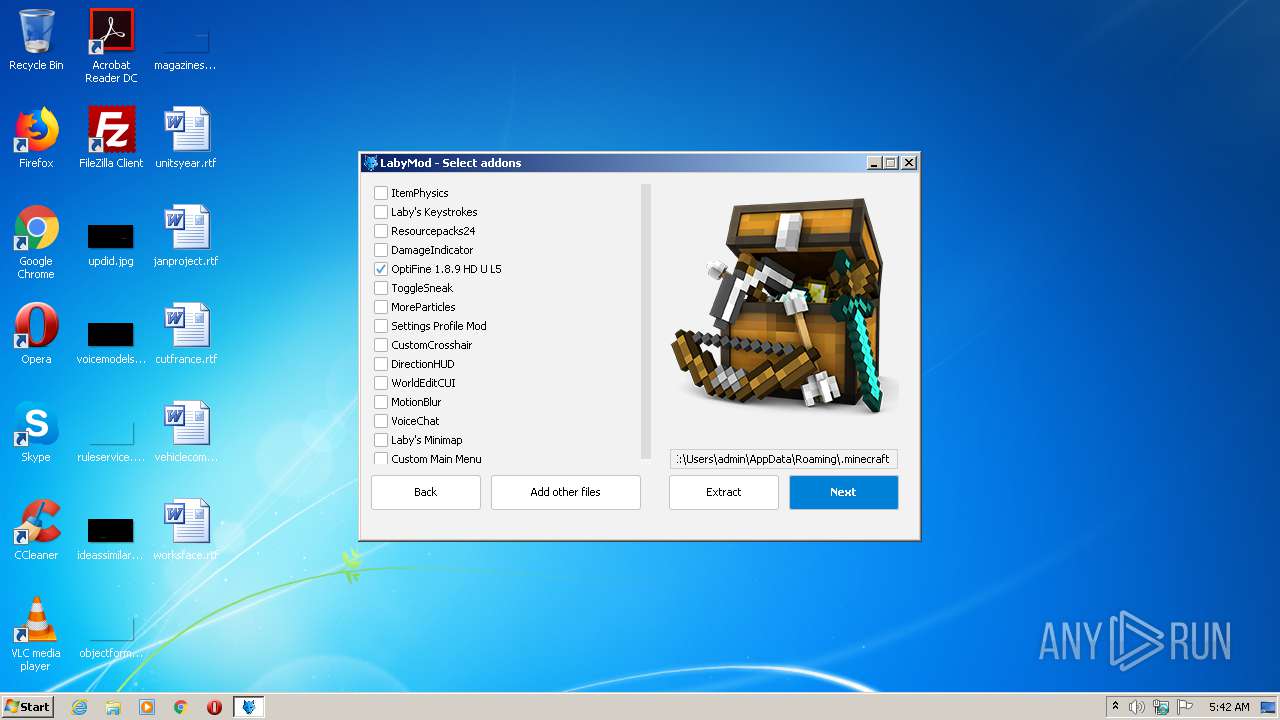Open the network status tray icon
This screenshot has height=720, width=1280.
click(1161, 707)
